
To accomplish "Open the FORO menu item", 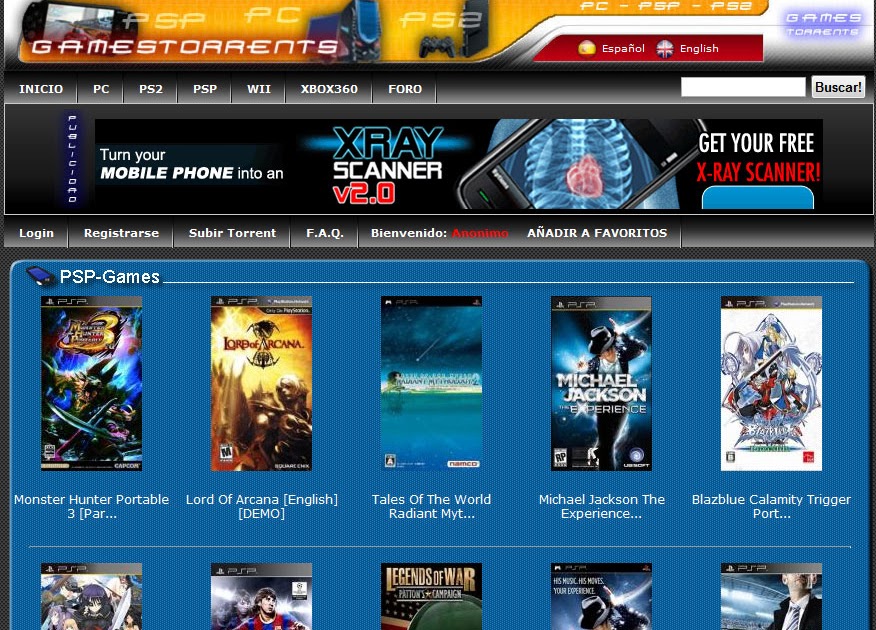I will 405,89.
